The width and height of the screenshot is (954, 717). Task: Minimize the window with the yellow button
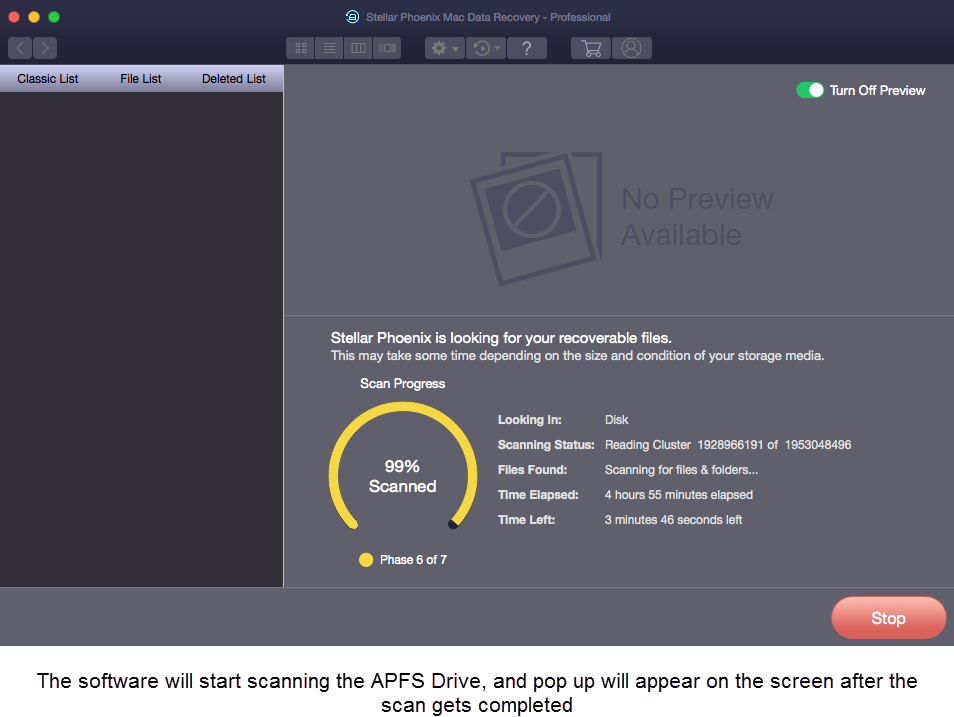click(x=34, y=17)
